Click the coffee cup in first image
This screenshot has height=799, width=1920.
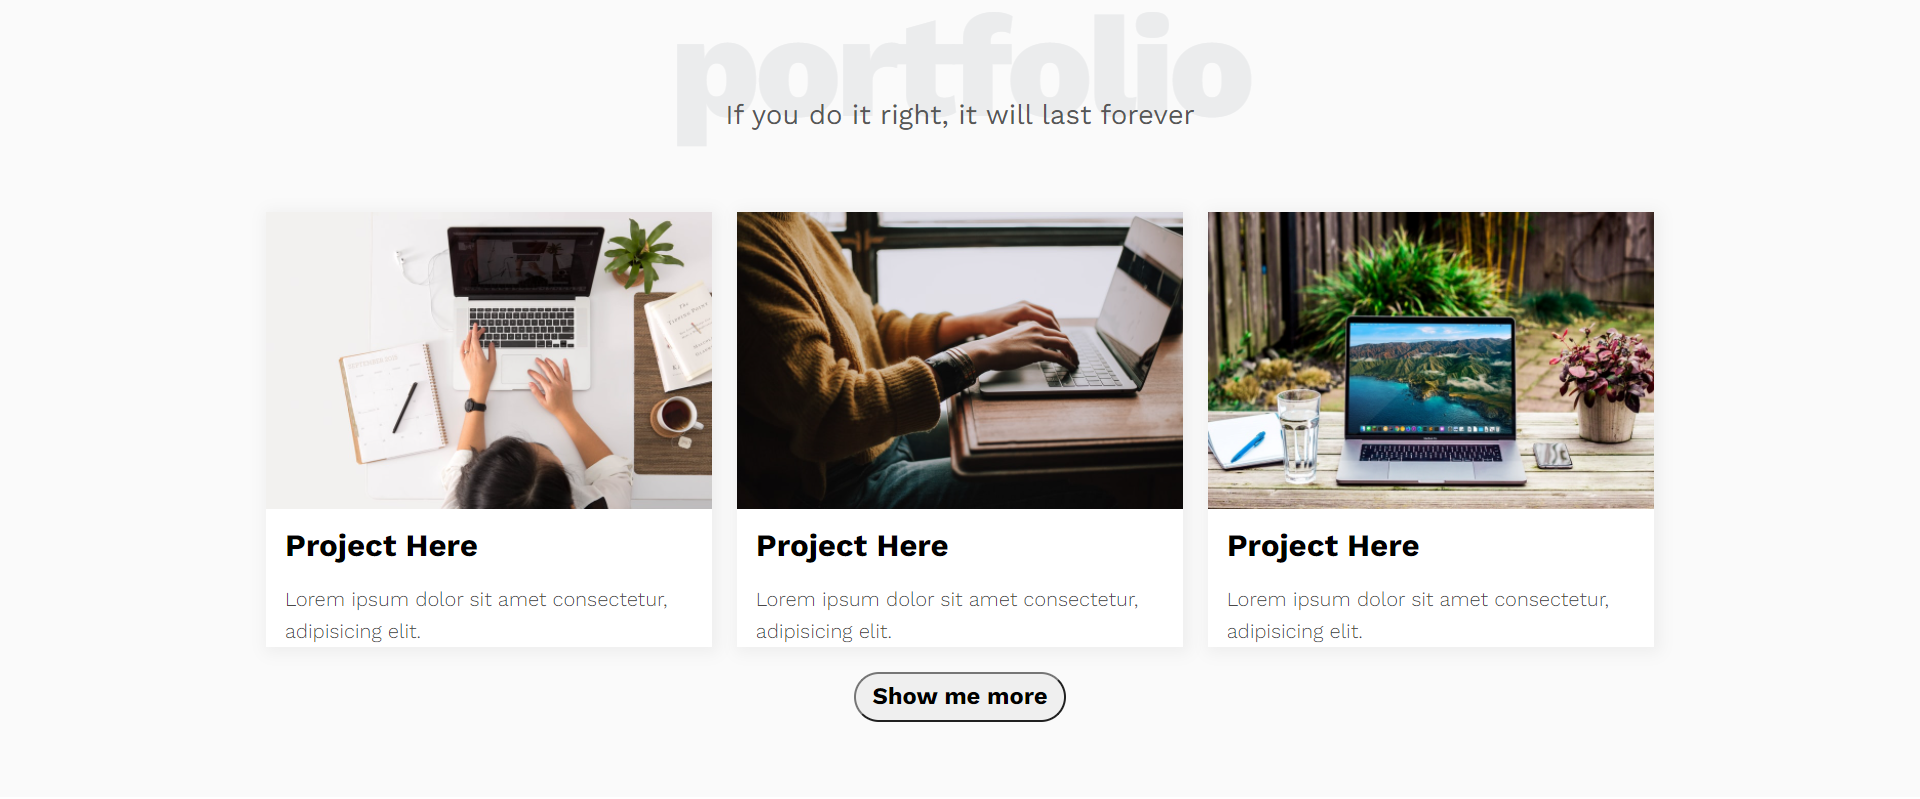tap(677, 414)
